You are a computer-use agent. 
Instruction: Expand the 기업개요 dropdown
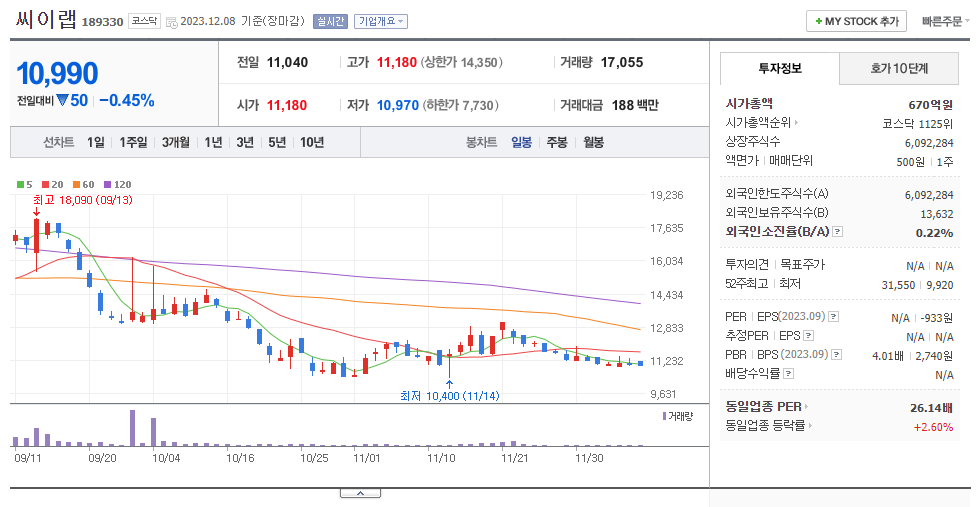tap(381, 21)
